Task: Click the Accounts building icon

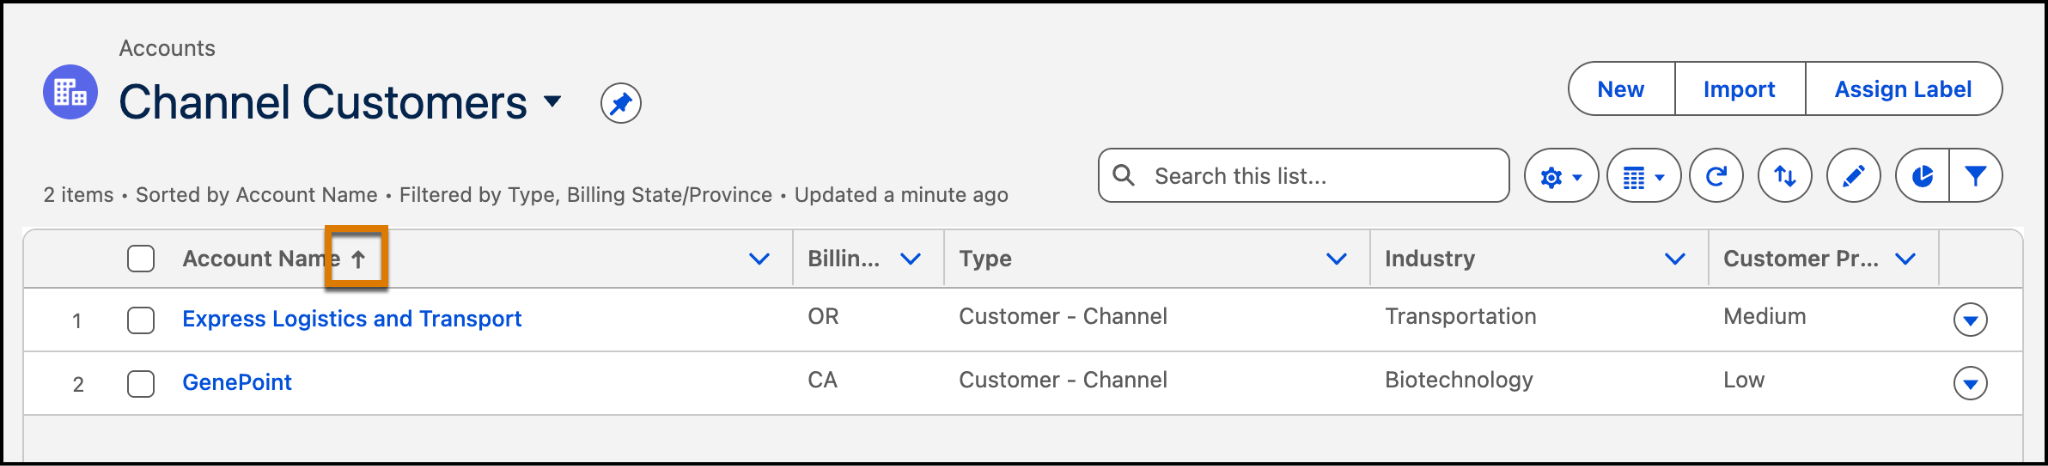Action: (70, 92)
